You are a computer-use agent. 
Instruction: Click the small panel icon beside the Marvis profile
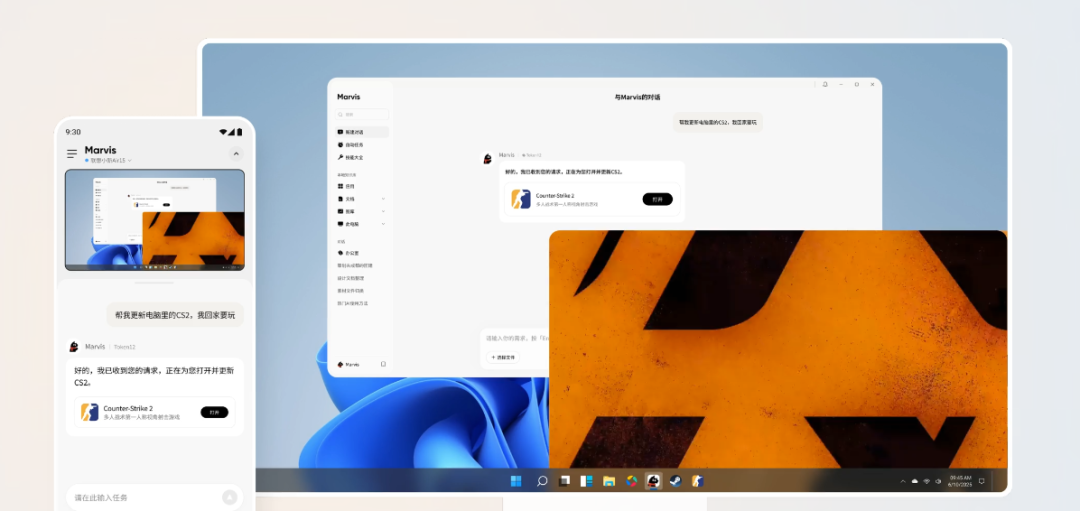click(x=384, y=364)
